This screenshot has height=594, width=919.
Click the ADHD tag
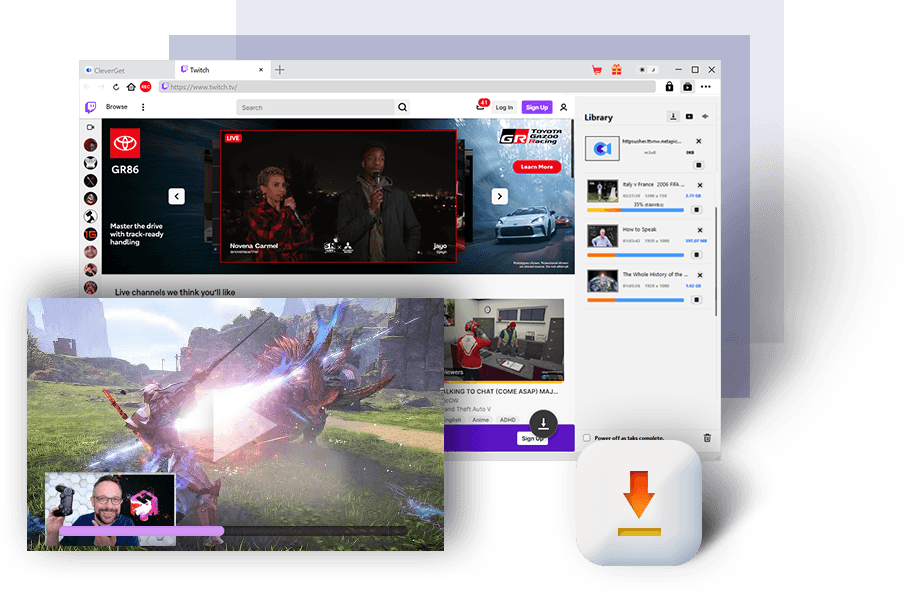click(x=508, y=420)
